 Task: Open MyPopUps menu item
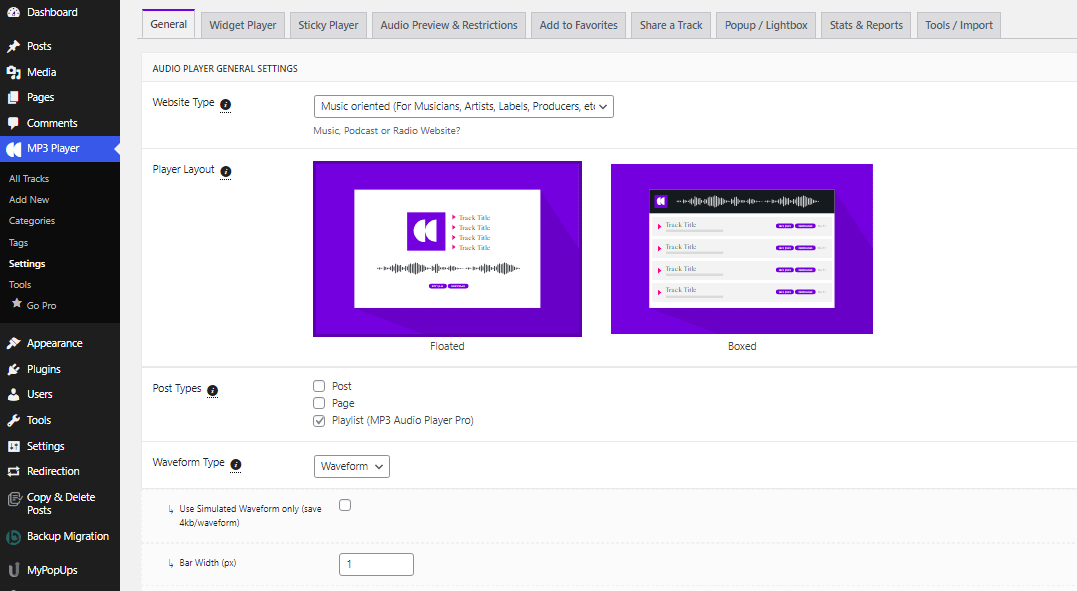pos(60,570)
